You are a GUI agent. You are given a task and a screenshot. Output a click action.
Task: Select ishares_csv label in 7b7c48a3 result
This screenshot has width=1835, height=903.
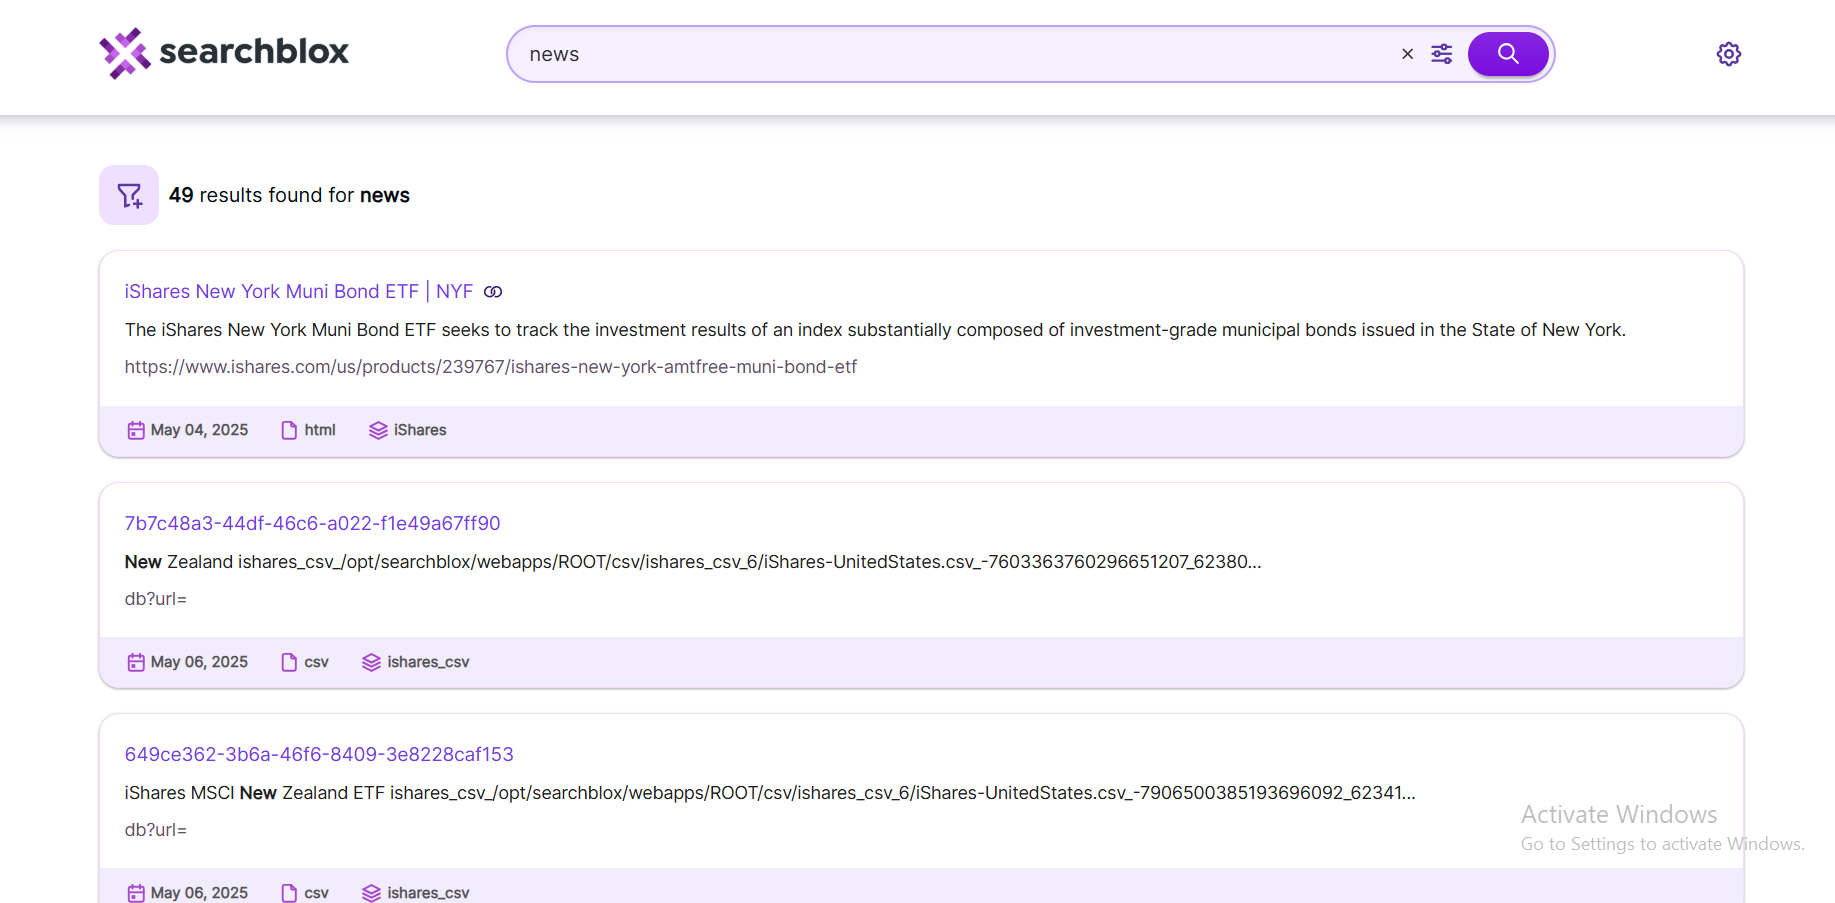pyautogui.click(x=428, y=662)
